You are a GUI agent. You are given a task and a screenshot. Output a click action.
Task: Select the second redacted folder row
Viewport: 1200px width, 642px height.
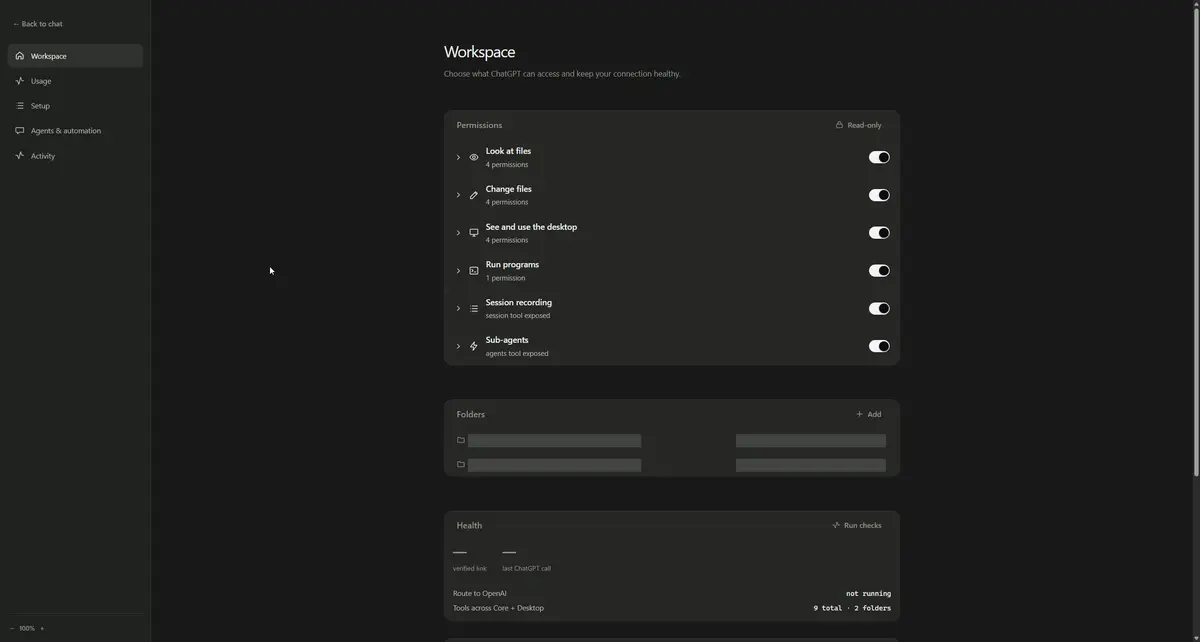[672, 464]
